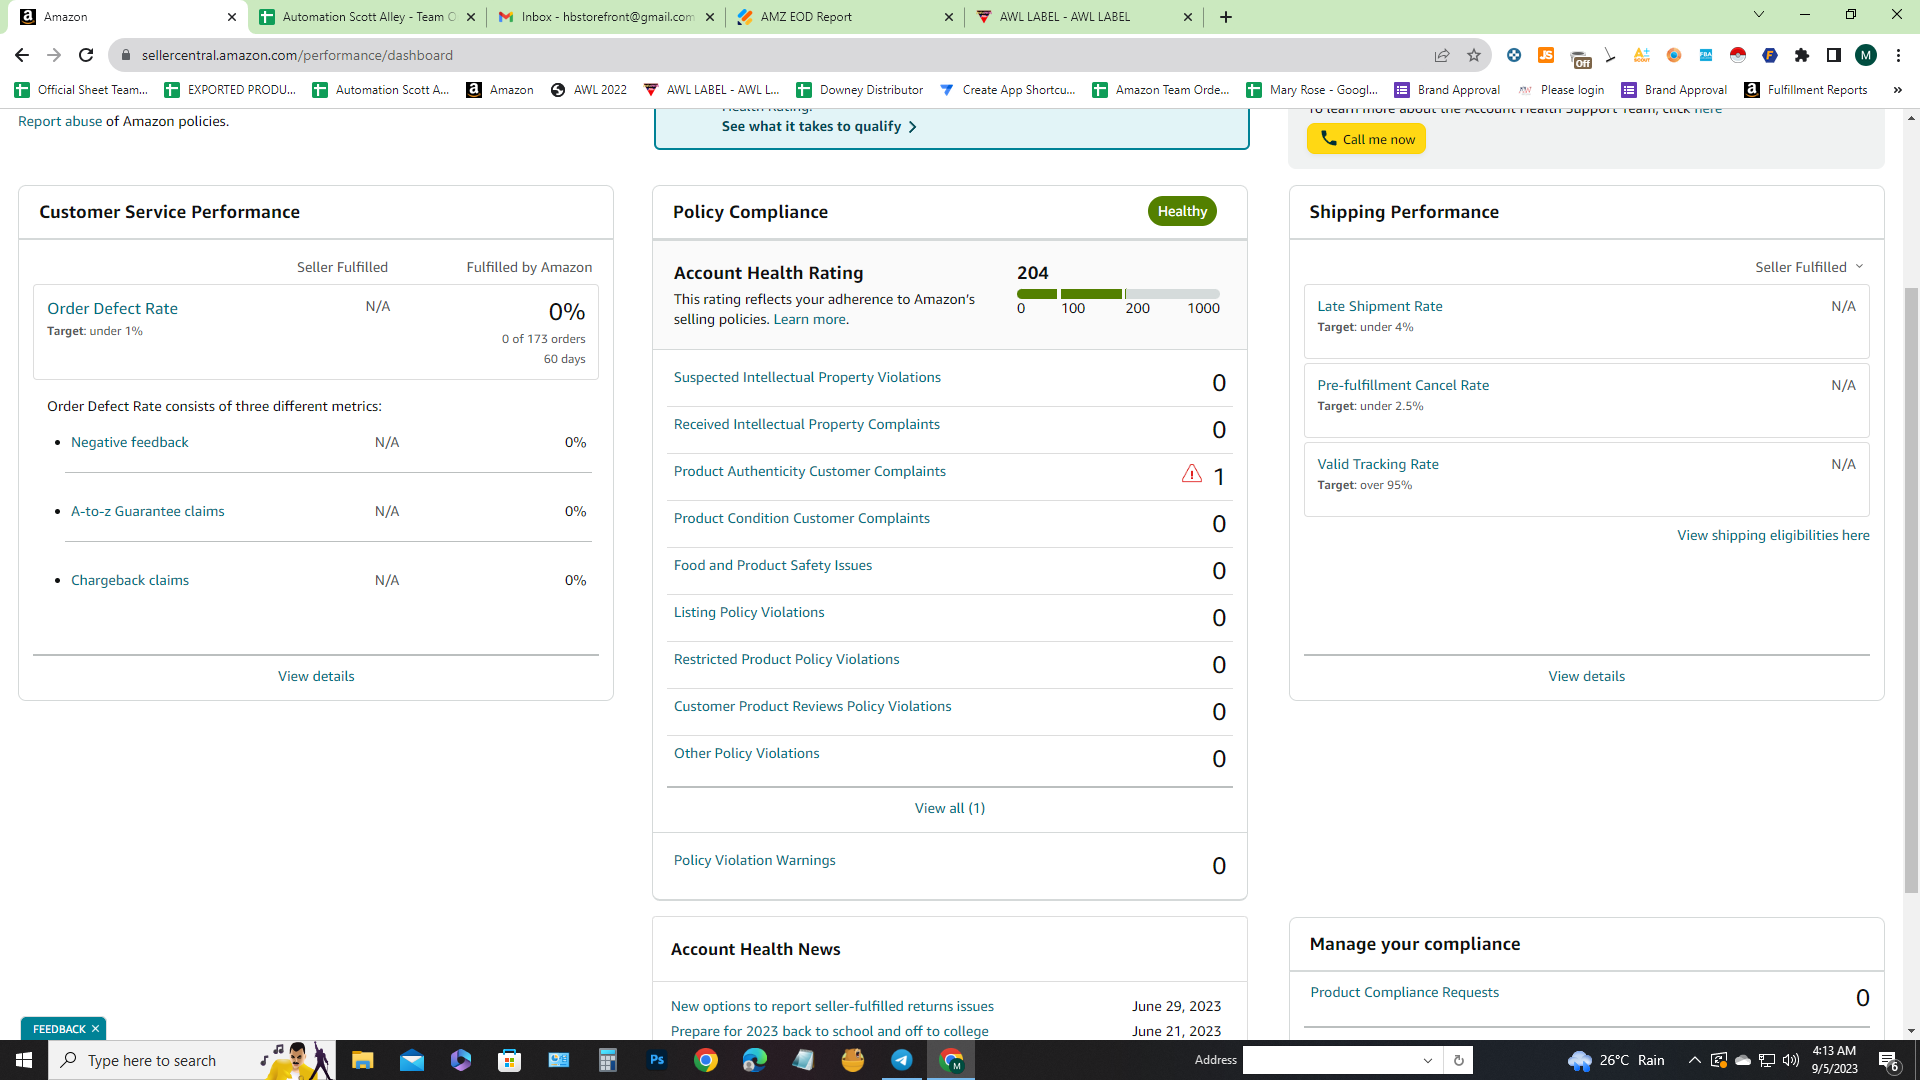Go back to previous page
The width and height of the screenshot is (1920, 1080).
tap(22, 55)
